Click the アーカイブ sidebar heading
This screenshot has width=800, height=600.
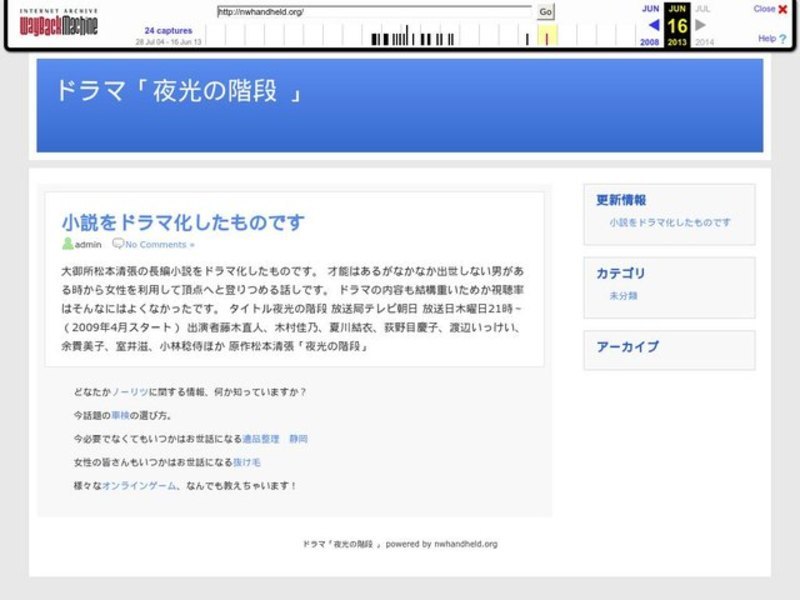[627, 347]
